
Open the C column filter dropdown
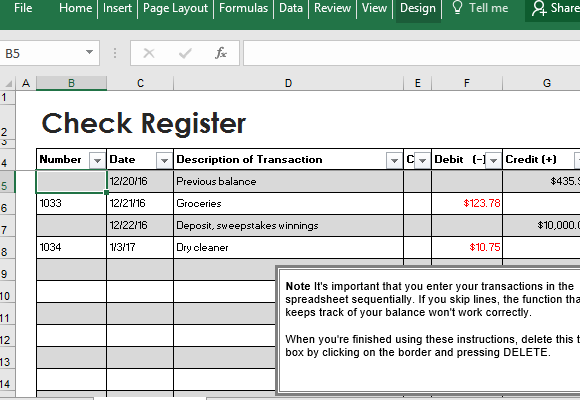click(422, 160)
